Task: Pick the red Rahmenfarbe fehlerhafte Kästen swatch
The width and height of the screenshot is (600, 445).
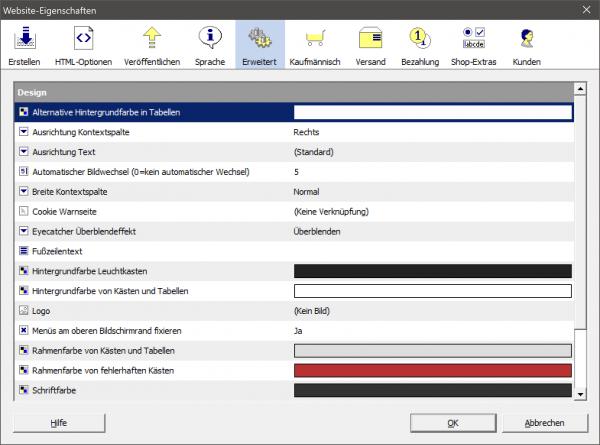Action: [432, 370]
